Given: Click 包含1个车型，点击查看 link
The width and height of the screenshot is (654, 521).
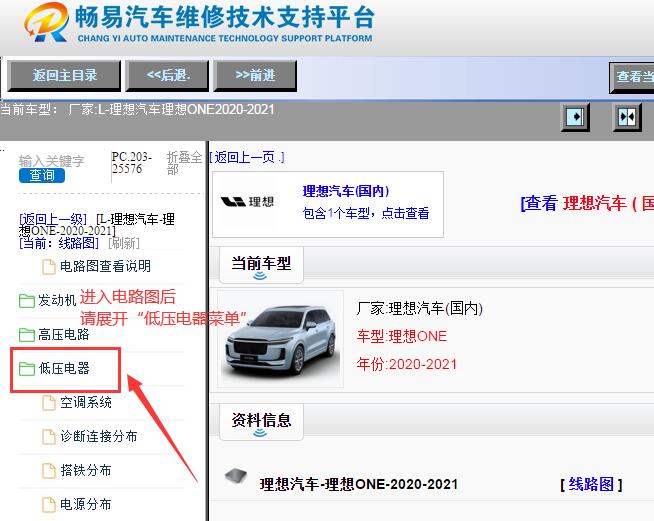Looking at the screenshot, I should [366, 213].
